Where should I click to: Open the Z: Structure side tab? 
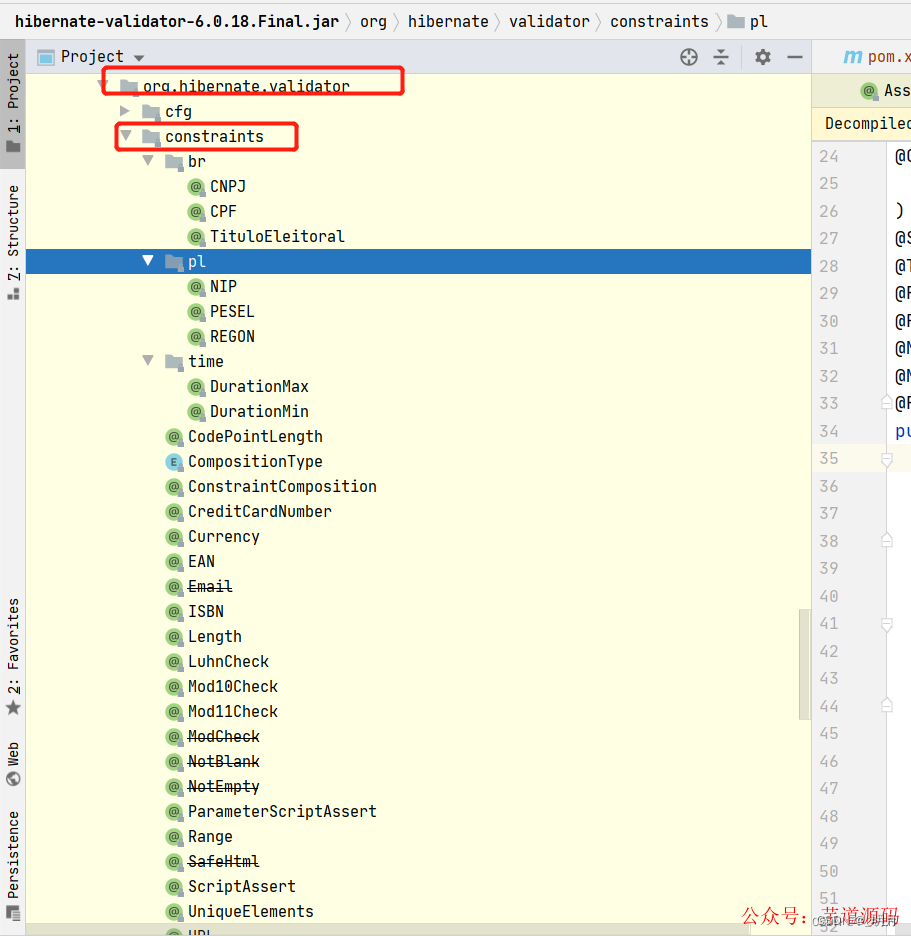tap(13, 242)
